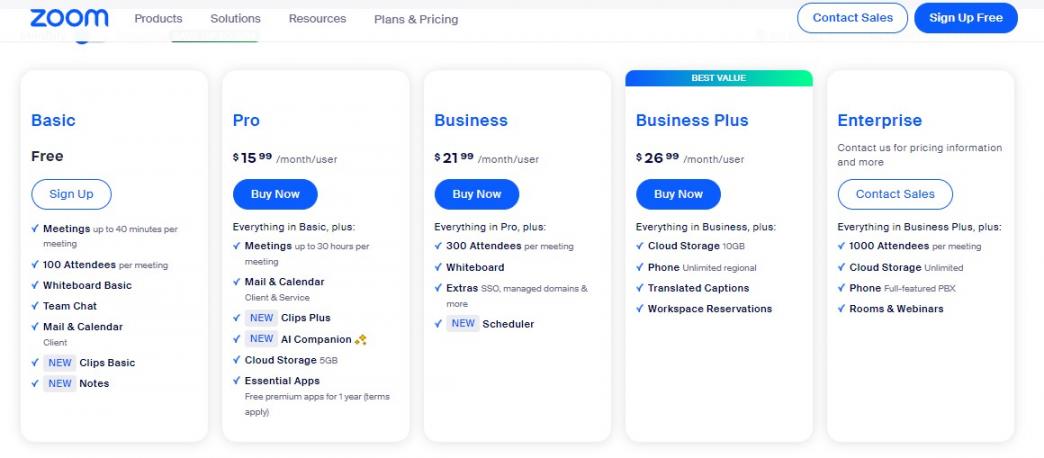Click the Zoom logo

[69, 18]
